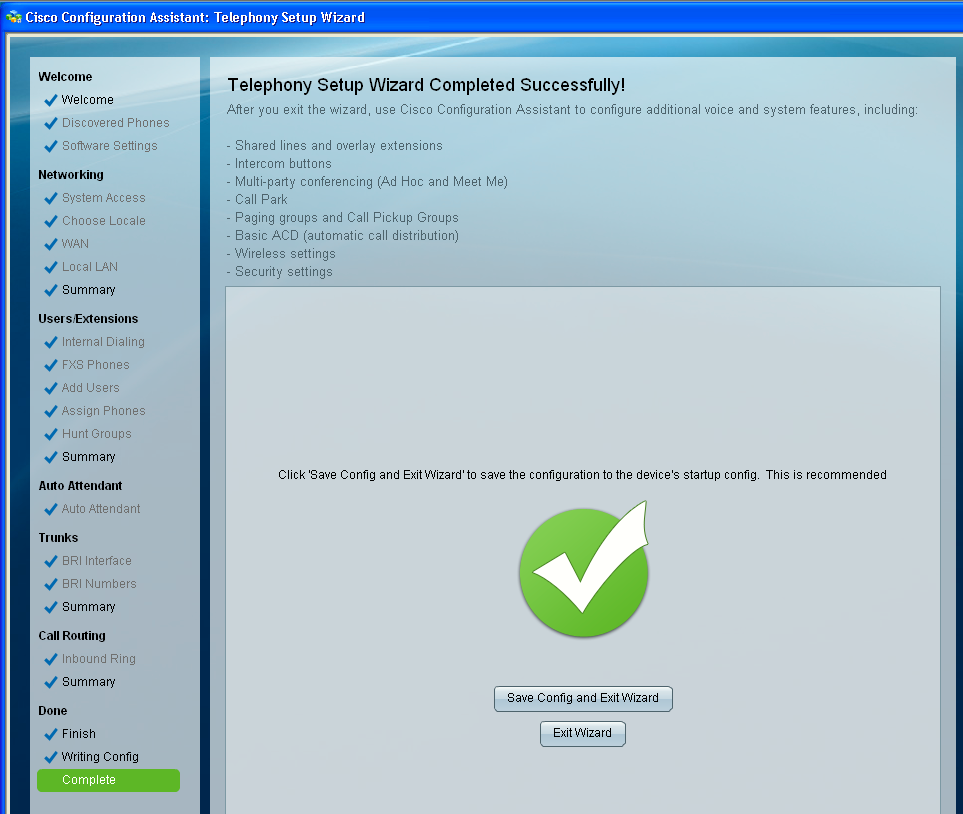This screenshot has width=963, height=814.
Task: Jump to the WAN step
Action: [75, 244]
